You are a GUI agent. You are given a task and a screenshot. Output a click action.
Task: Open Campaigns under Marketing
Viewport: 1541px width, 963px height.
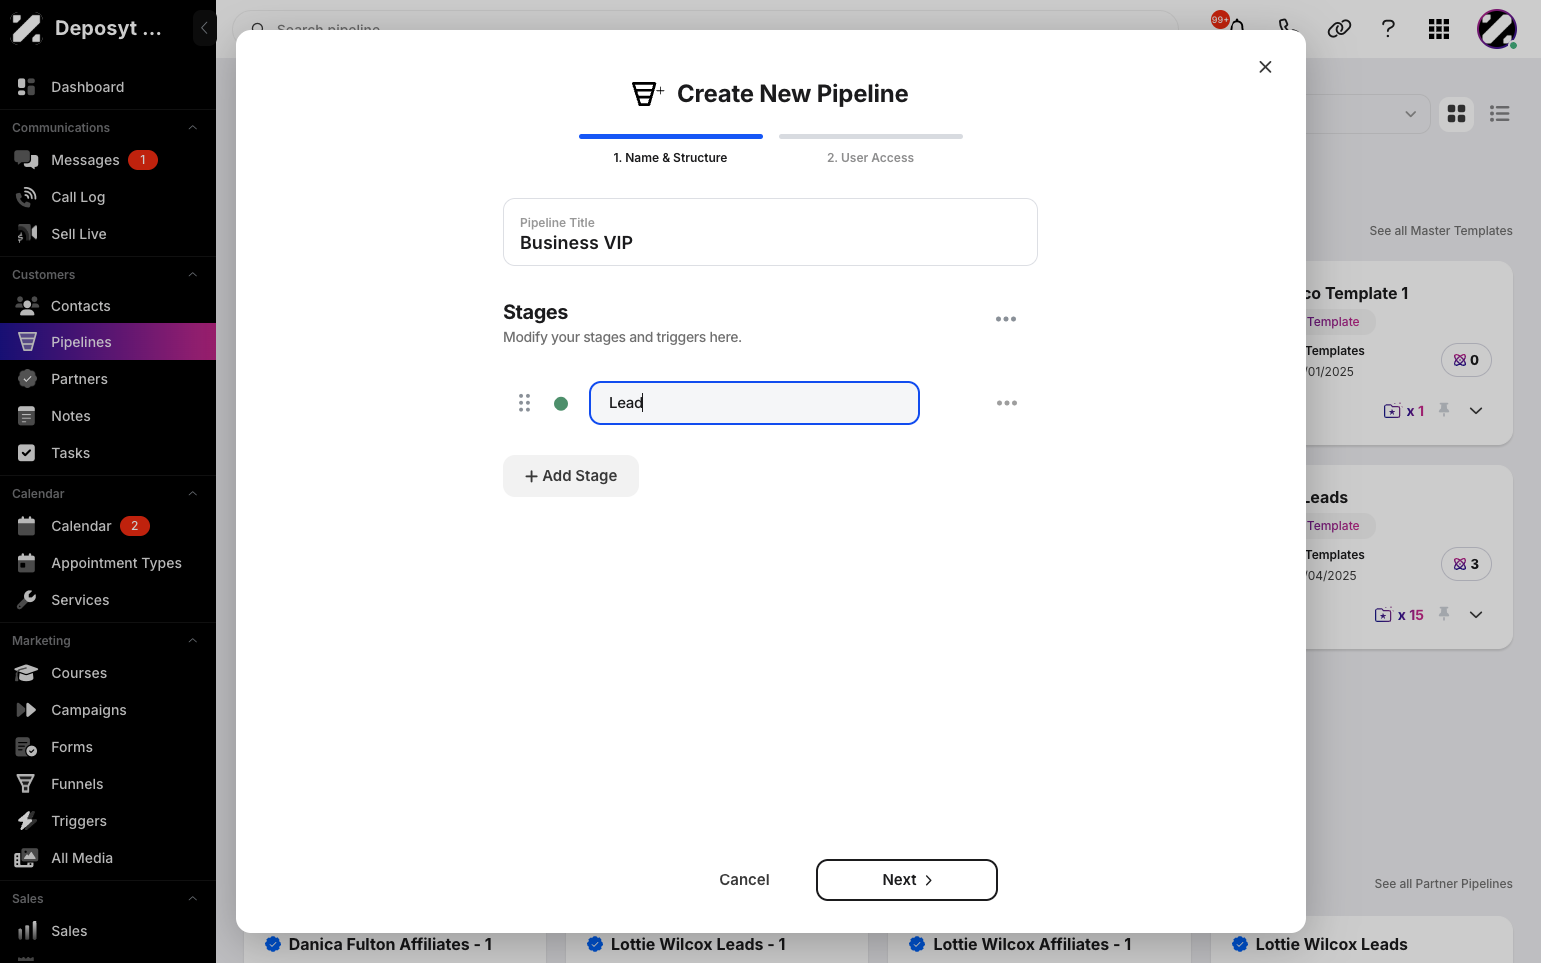(108, 710)
